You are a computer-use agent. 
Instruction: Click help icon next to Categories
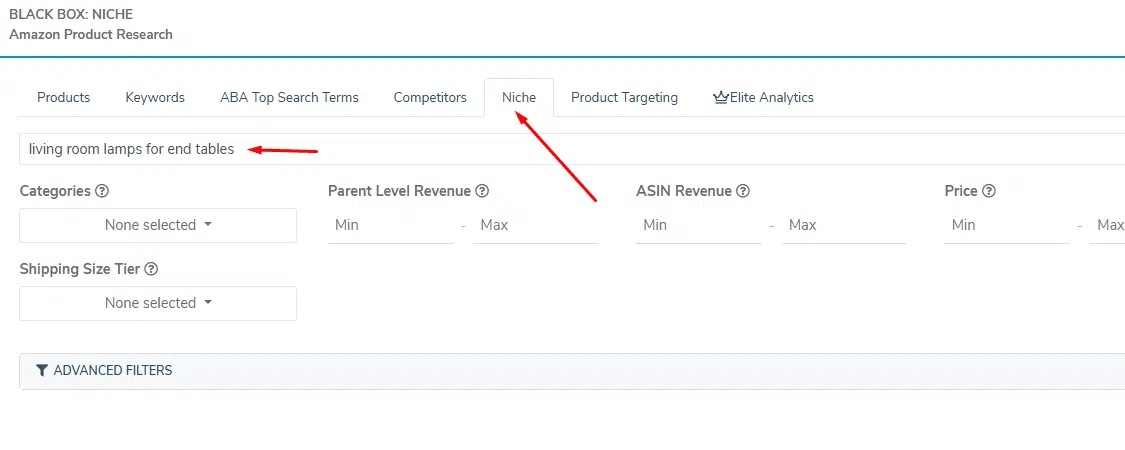click(102, 191)
